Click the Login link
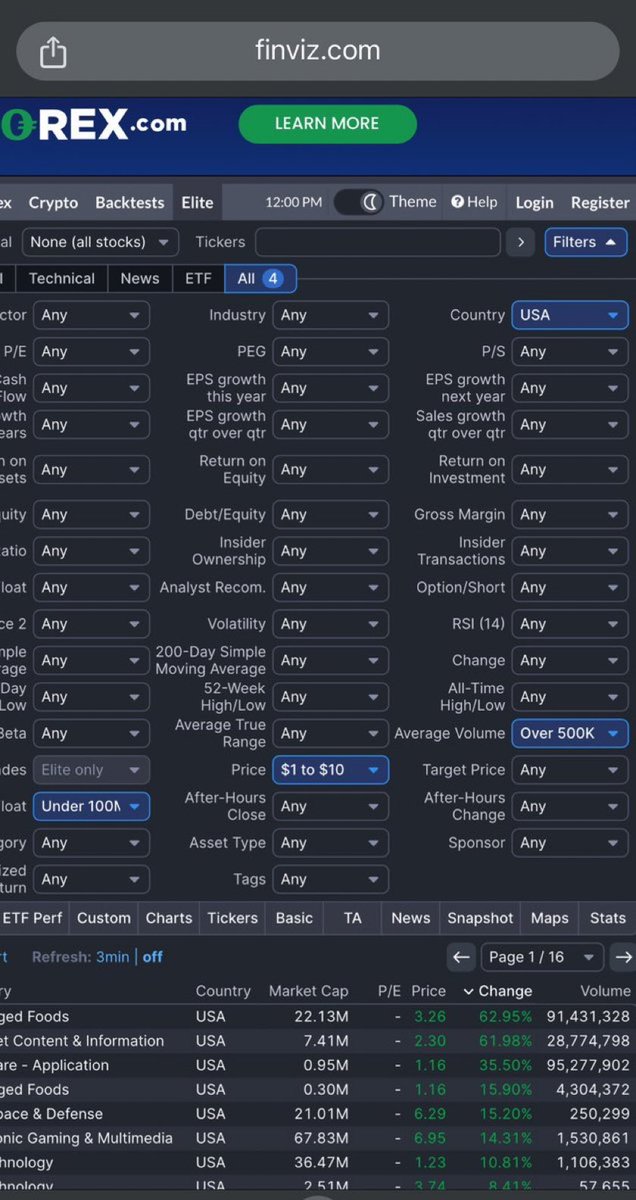 tap(534, 202)
